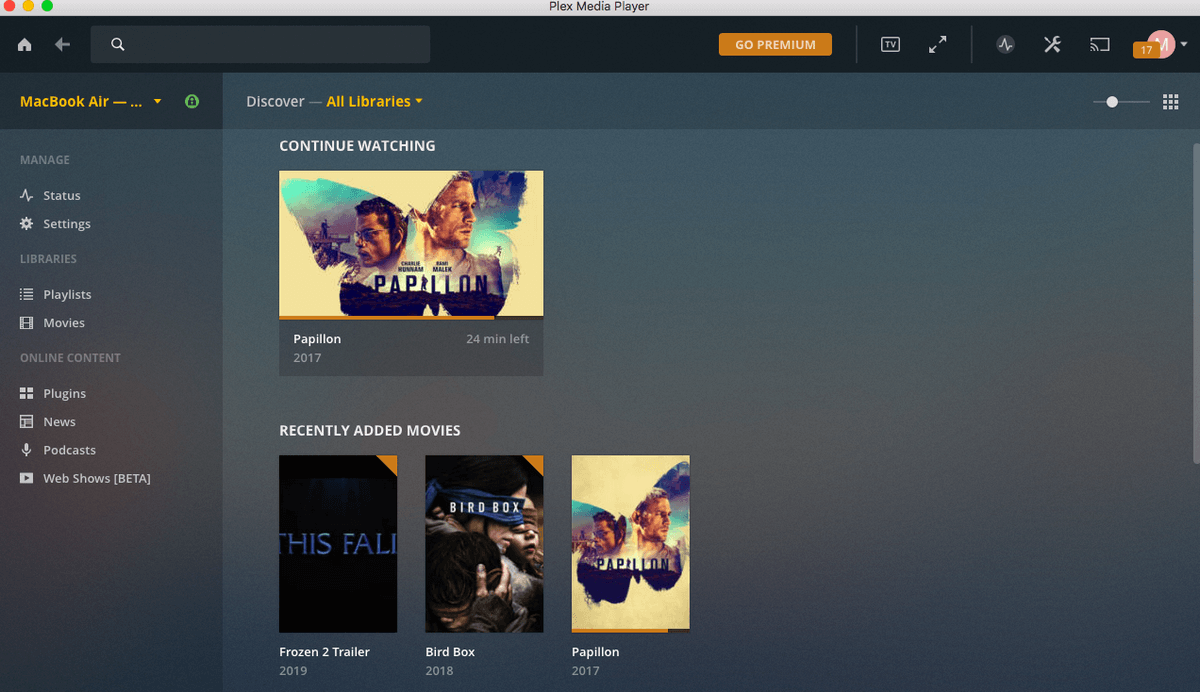The image size is (1200, 692).
Task: Click the 2019 year under Frozen 2 Trailer
Action: pos(293,671)
